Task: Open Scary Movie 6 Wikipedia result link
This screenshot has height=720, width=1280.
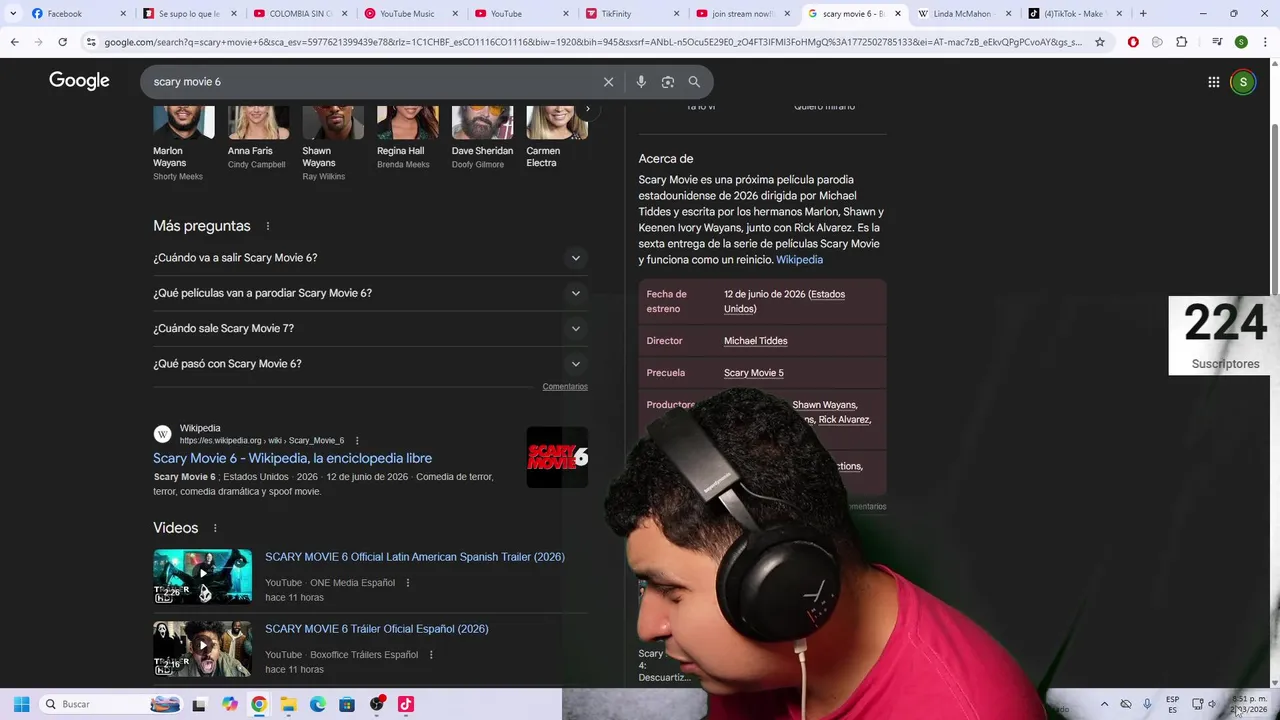Action: click(292, 458)
